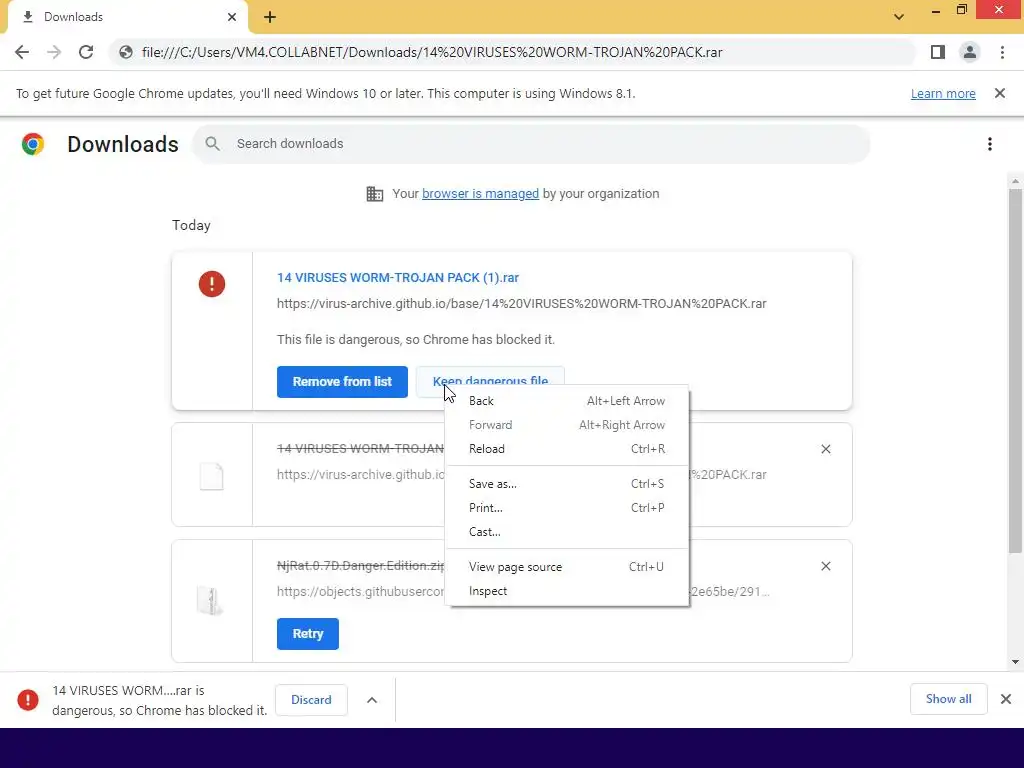1024x768 pixels.
Task: Click the download bar red warning icon
Action: [x=27, y=699]
